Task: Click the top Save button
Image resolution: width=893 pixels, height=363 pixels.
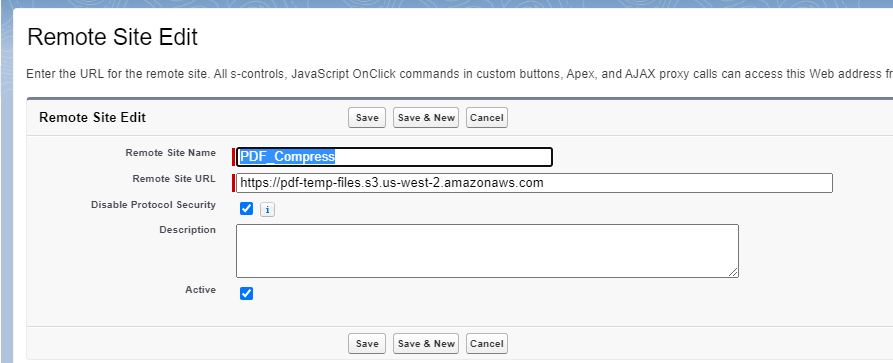Action: coord(367,117)
